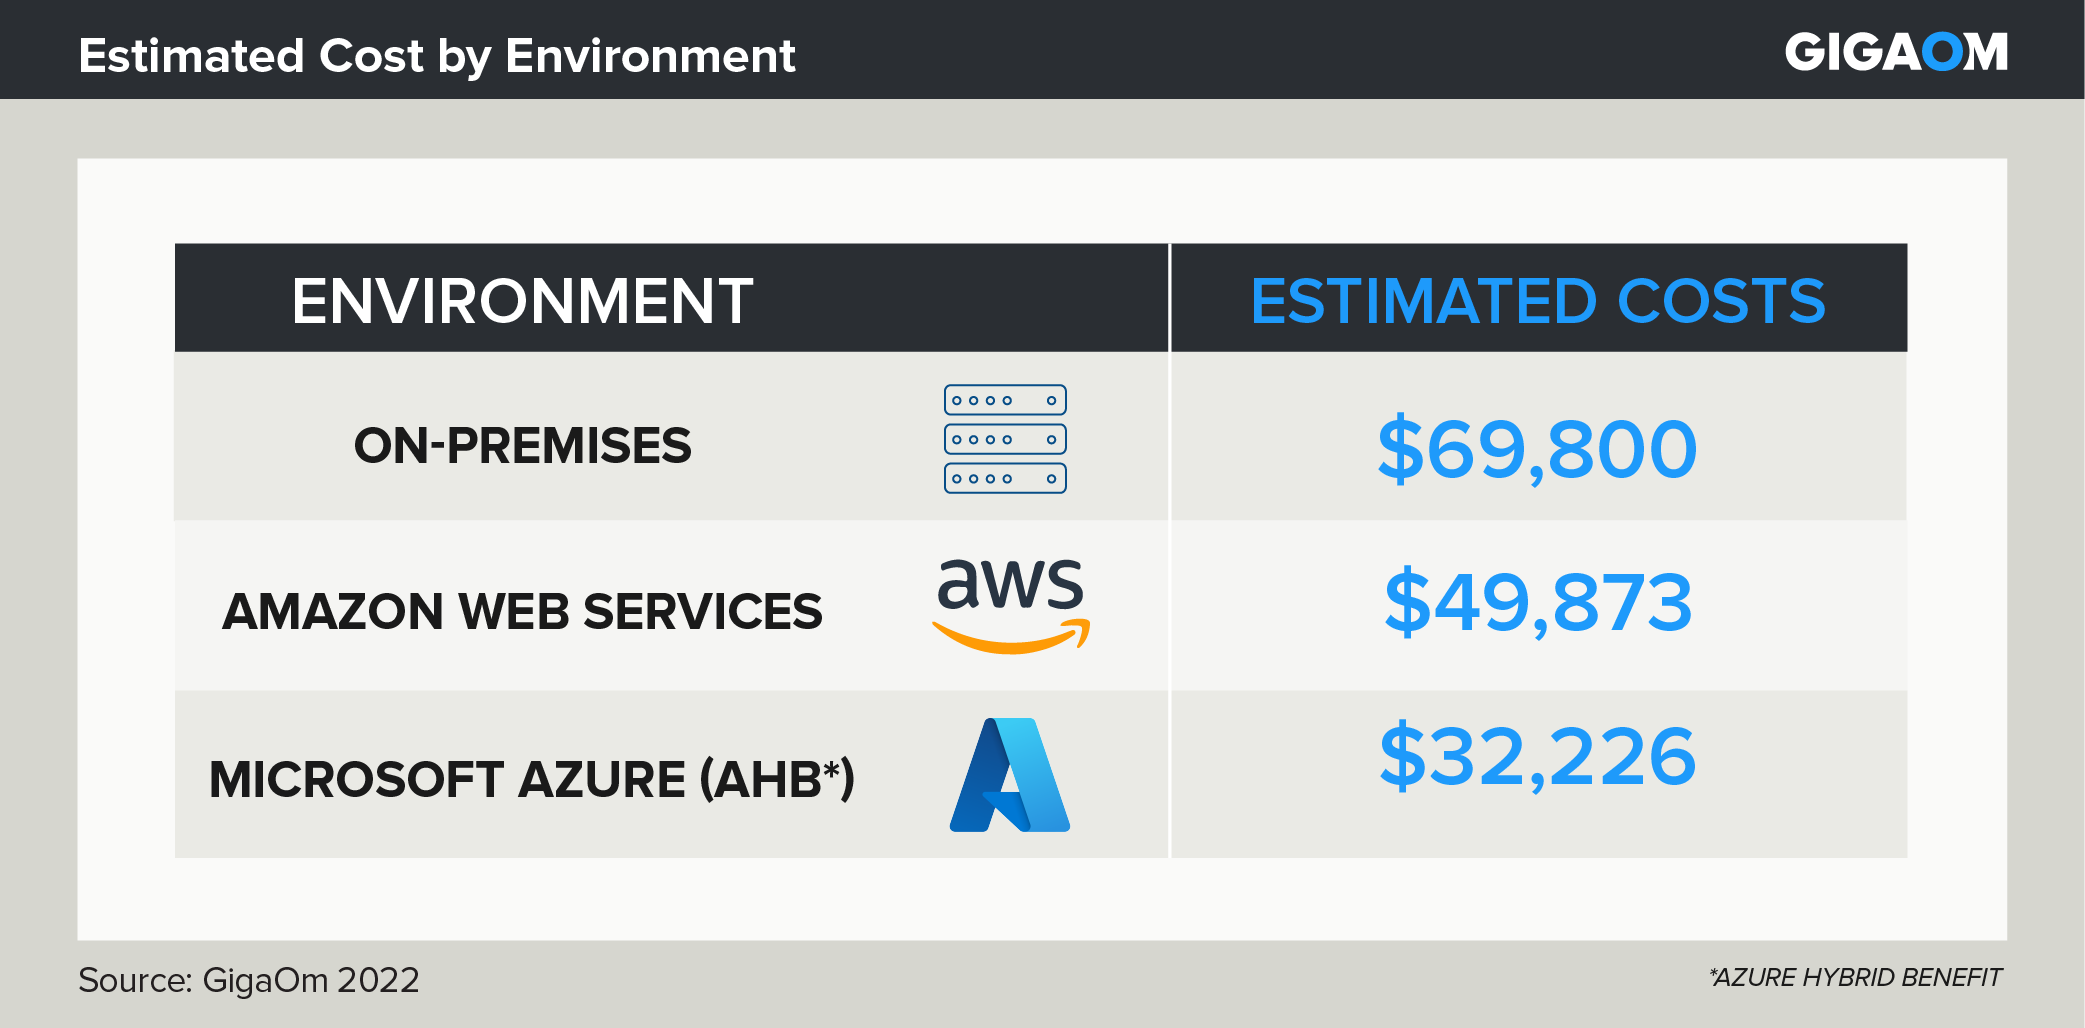This screenshot has height=1028, width=2085.
Task: Click the $49,873 AWS cost value
Action: [1538, 603]
